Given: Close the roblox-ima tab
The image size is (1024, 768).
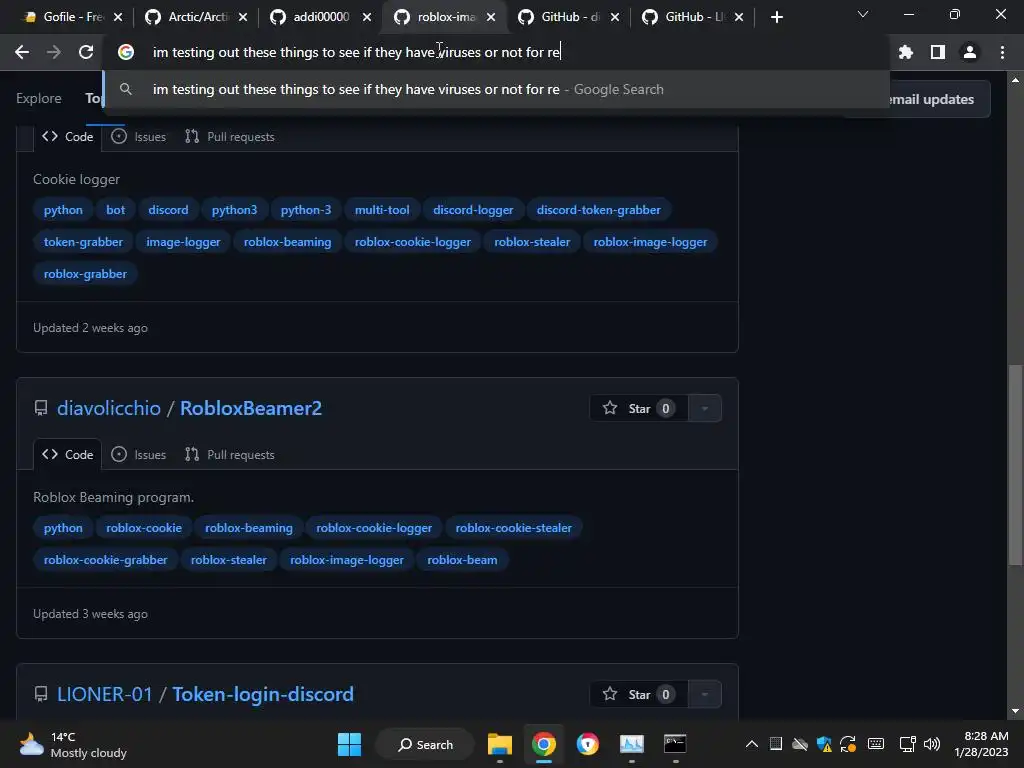Looking at the screenshot, I should click(491, 17).
